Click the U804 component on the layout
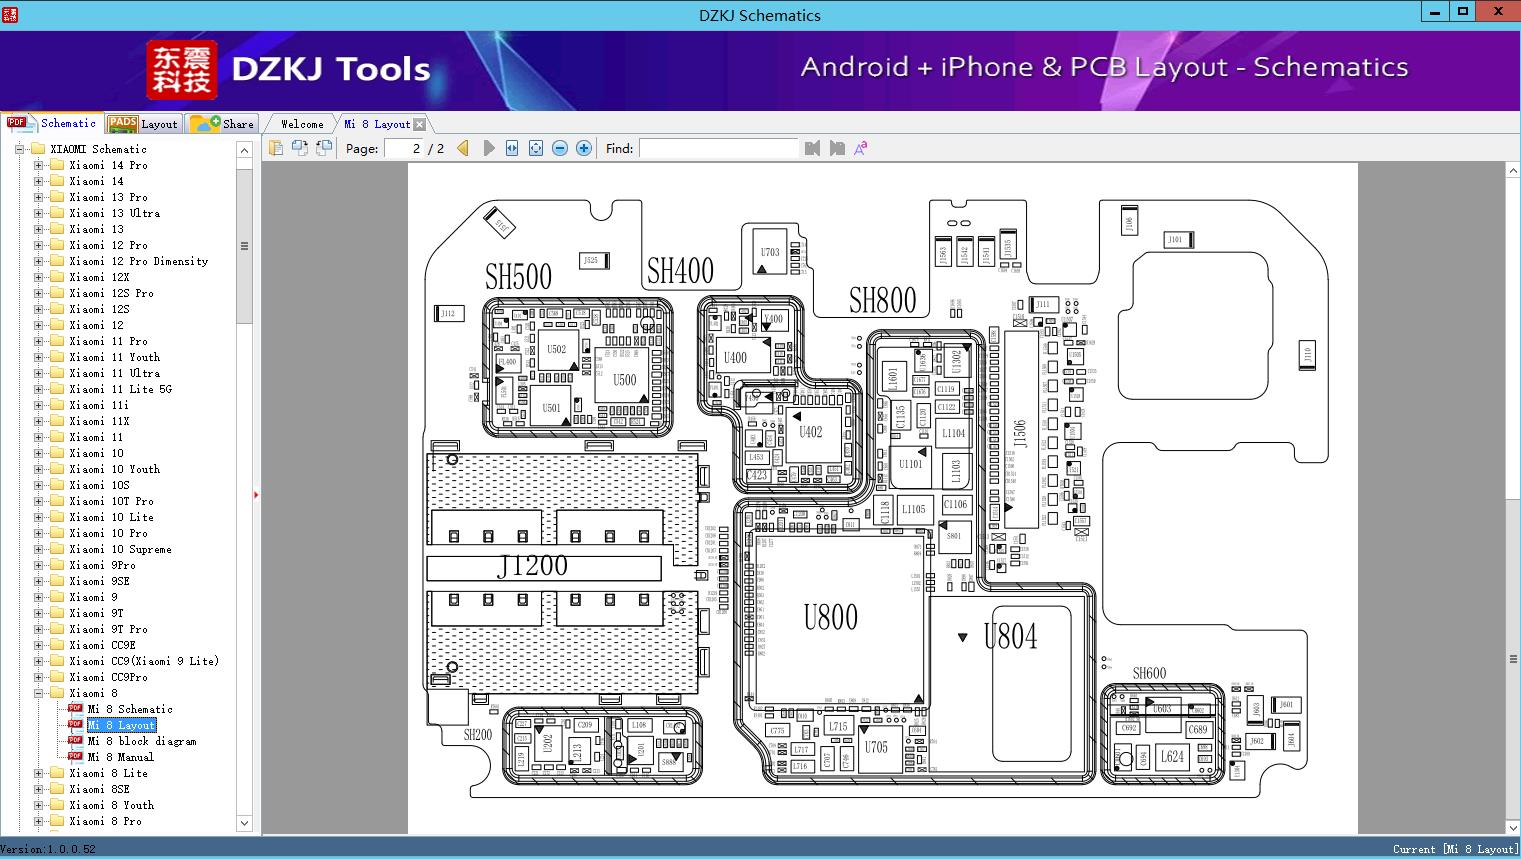This screenshot has width=1521, height=859. click(x=1010, y=636)
